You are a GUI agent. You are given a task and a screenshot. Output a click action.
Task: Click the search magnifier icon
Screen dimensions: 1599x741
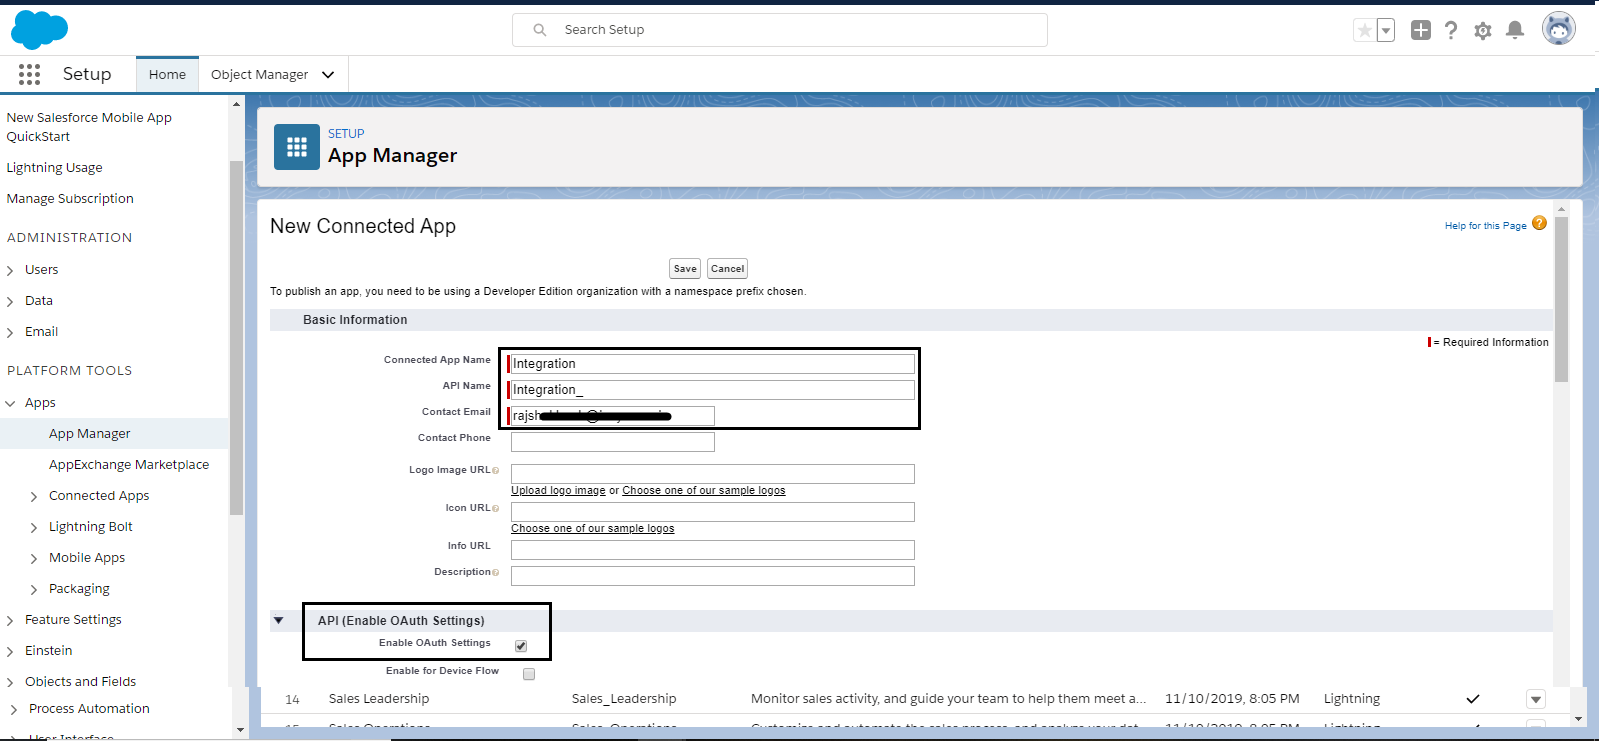[540, 30]
